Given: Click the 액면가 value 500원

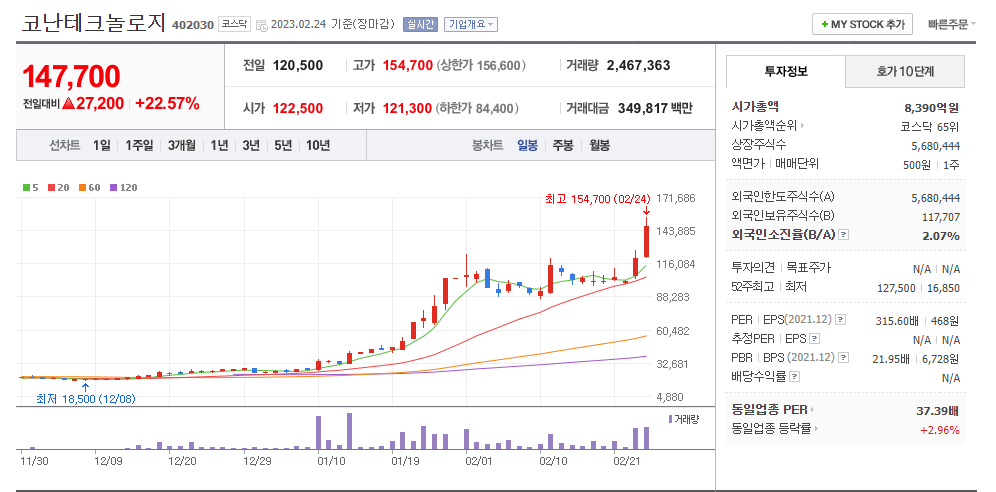Looking at the screenshot, I should click(x=919, y=164).
